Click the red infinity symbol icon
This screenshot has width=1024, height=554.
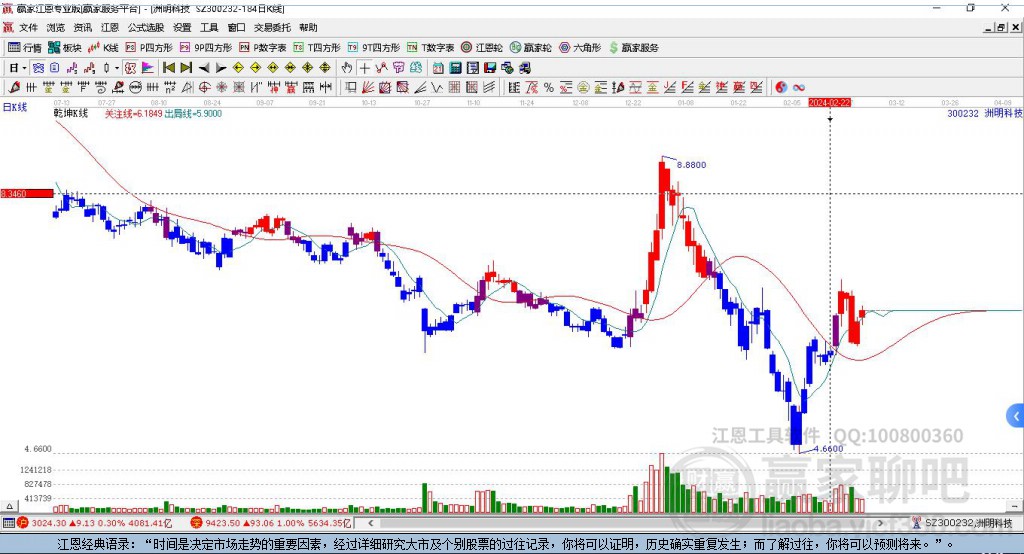click(x=799, y=88)
